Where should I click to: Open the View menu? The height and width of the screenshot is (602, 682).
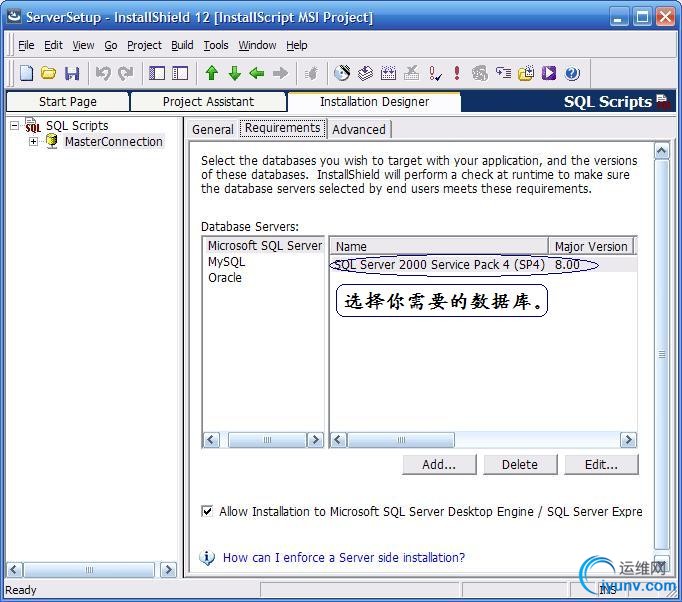pos(83,45)
